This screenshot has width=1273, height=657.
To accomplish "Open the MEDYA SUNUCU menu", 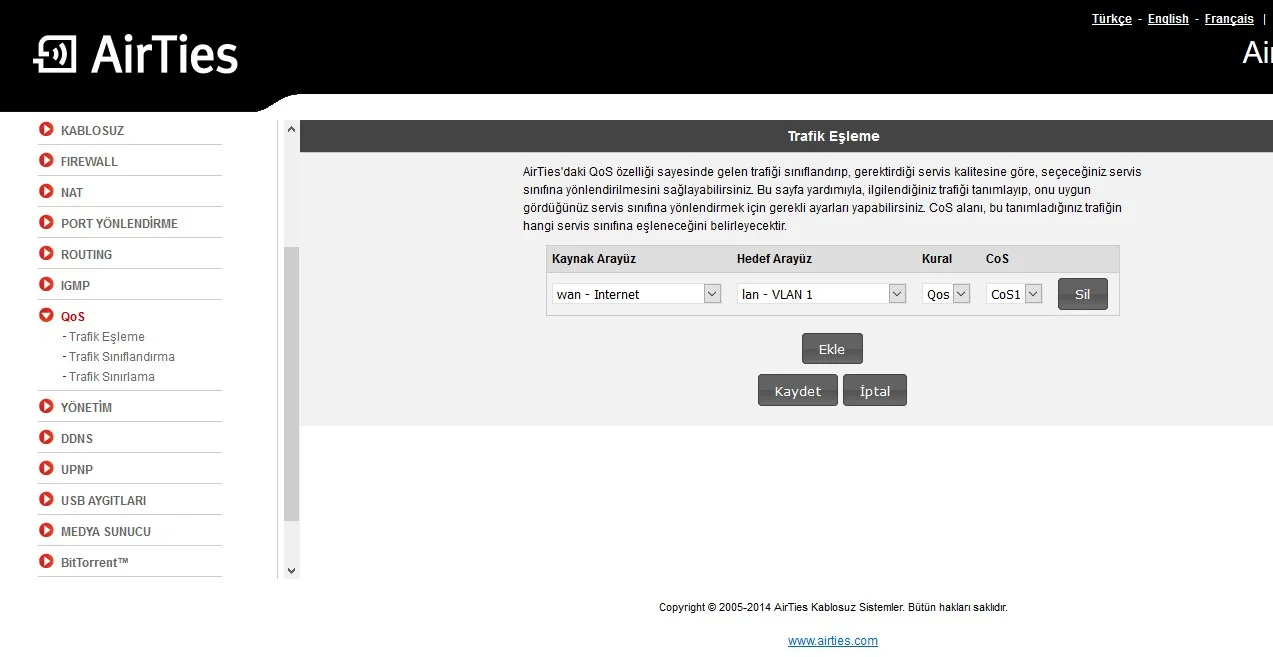I will click(106, 532).
